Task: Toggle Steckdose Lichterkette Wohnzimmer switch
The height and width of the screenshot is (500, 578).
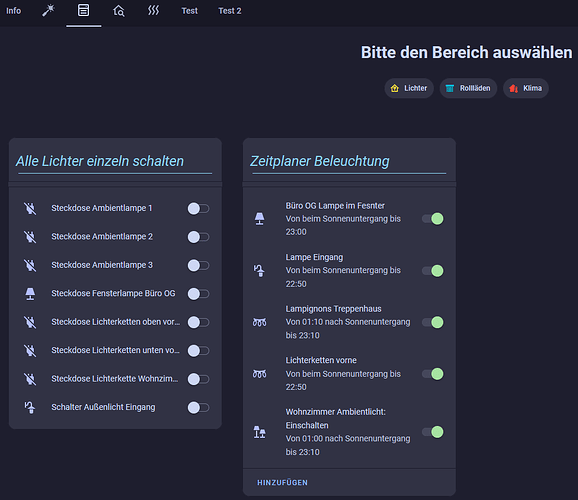Action: coord(198,379)
